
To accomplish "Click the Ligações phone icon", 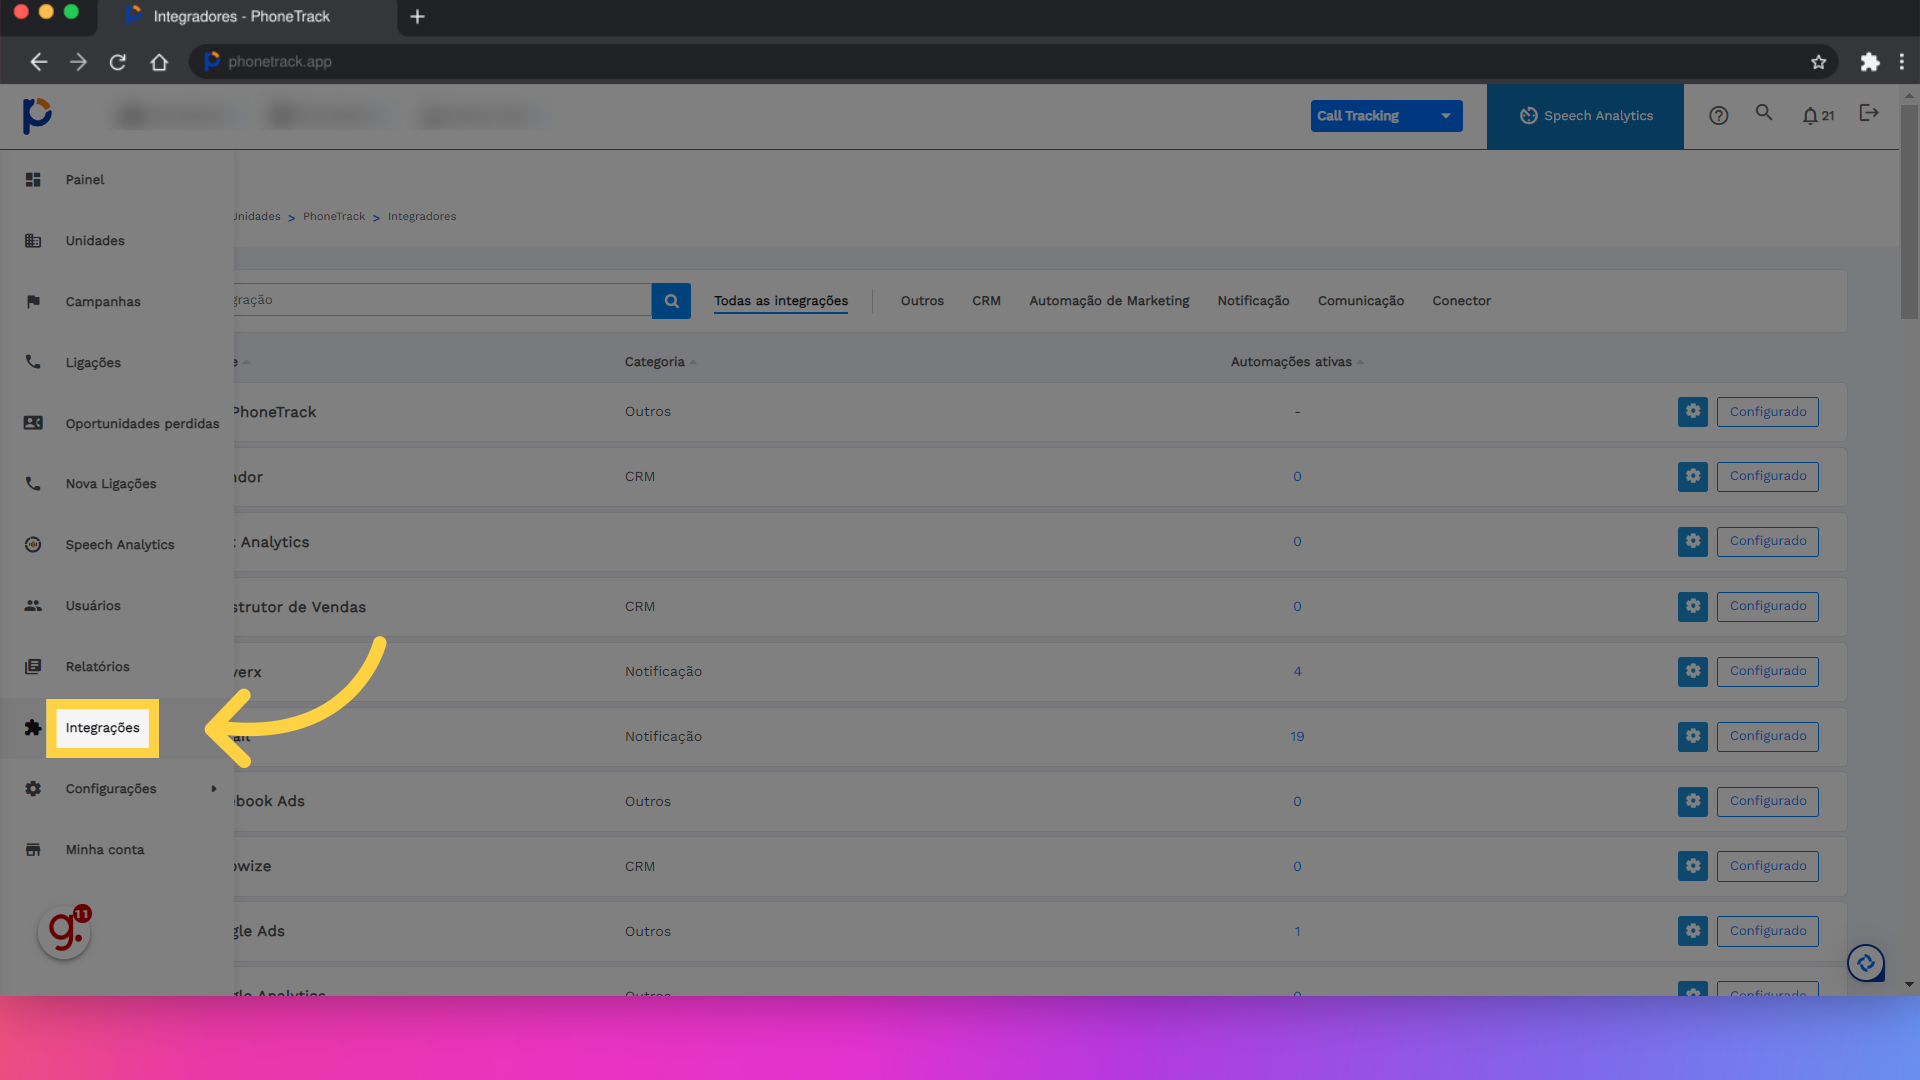I will (33, 362).
